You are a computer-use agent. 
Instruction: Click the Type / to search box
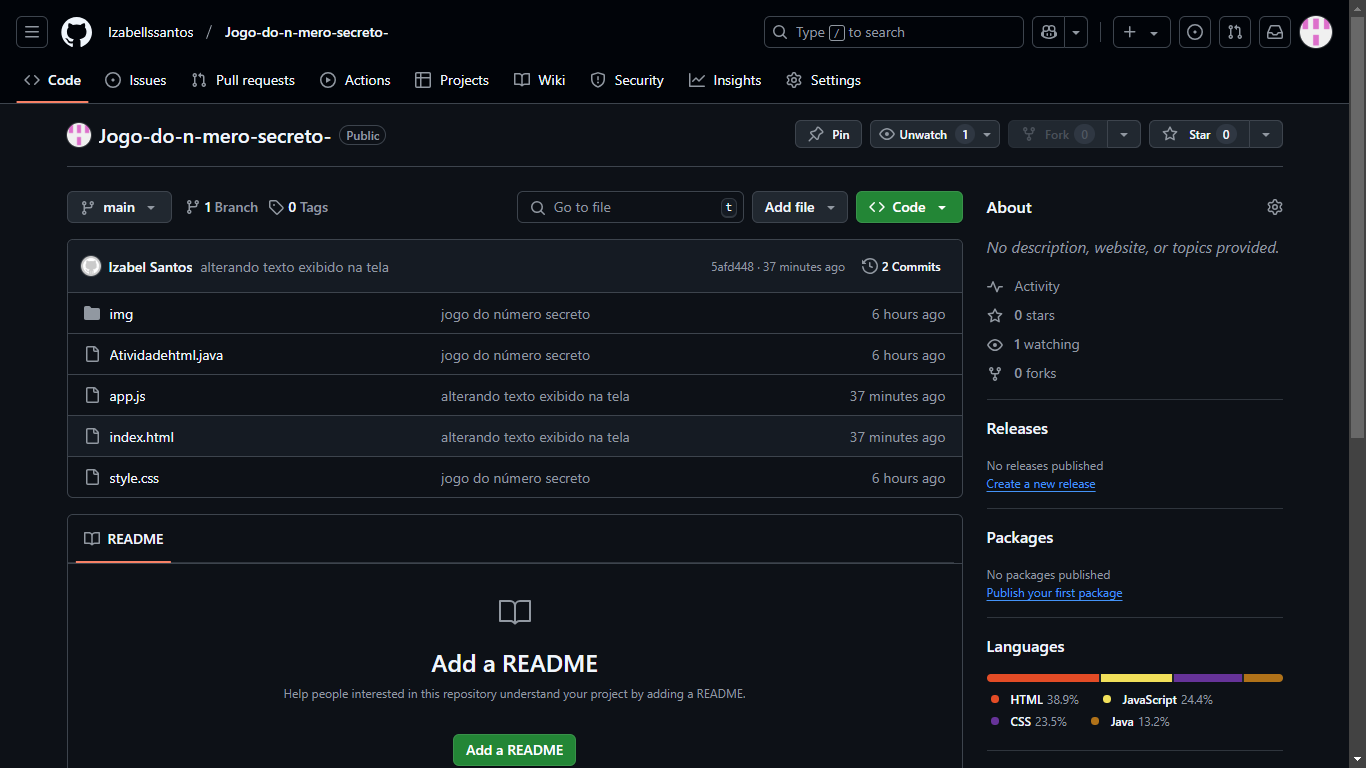pyautogui.click(x=894, y=32)
